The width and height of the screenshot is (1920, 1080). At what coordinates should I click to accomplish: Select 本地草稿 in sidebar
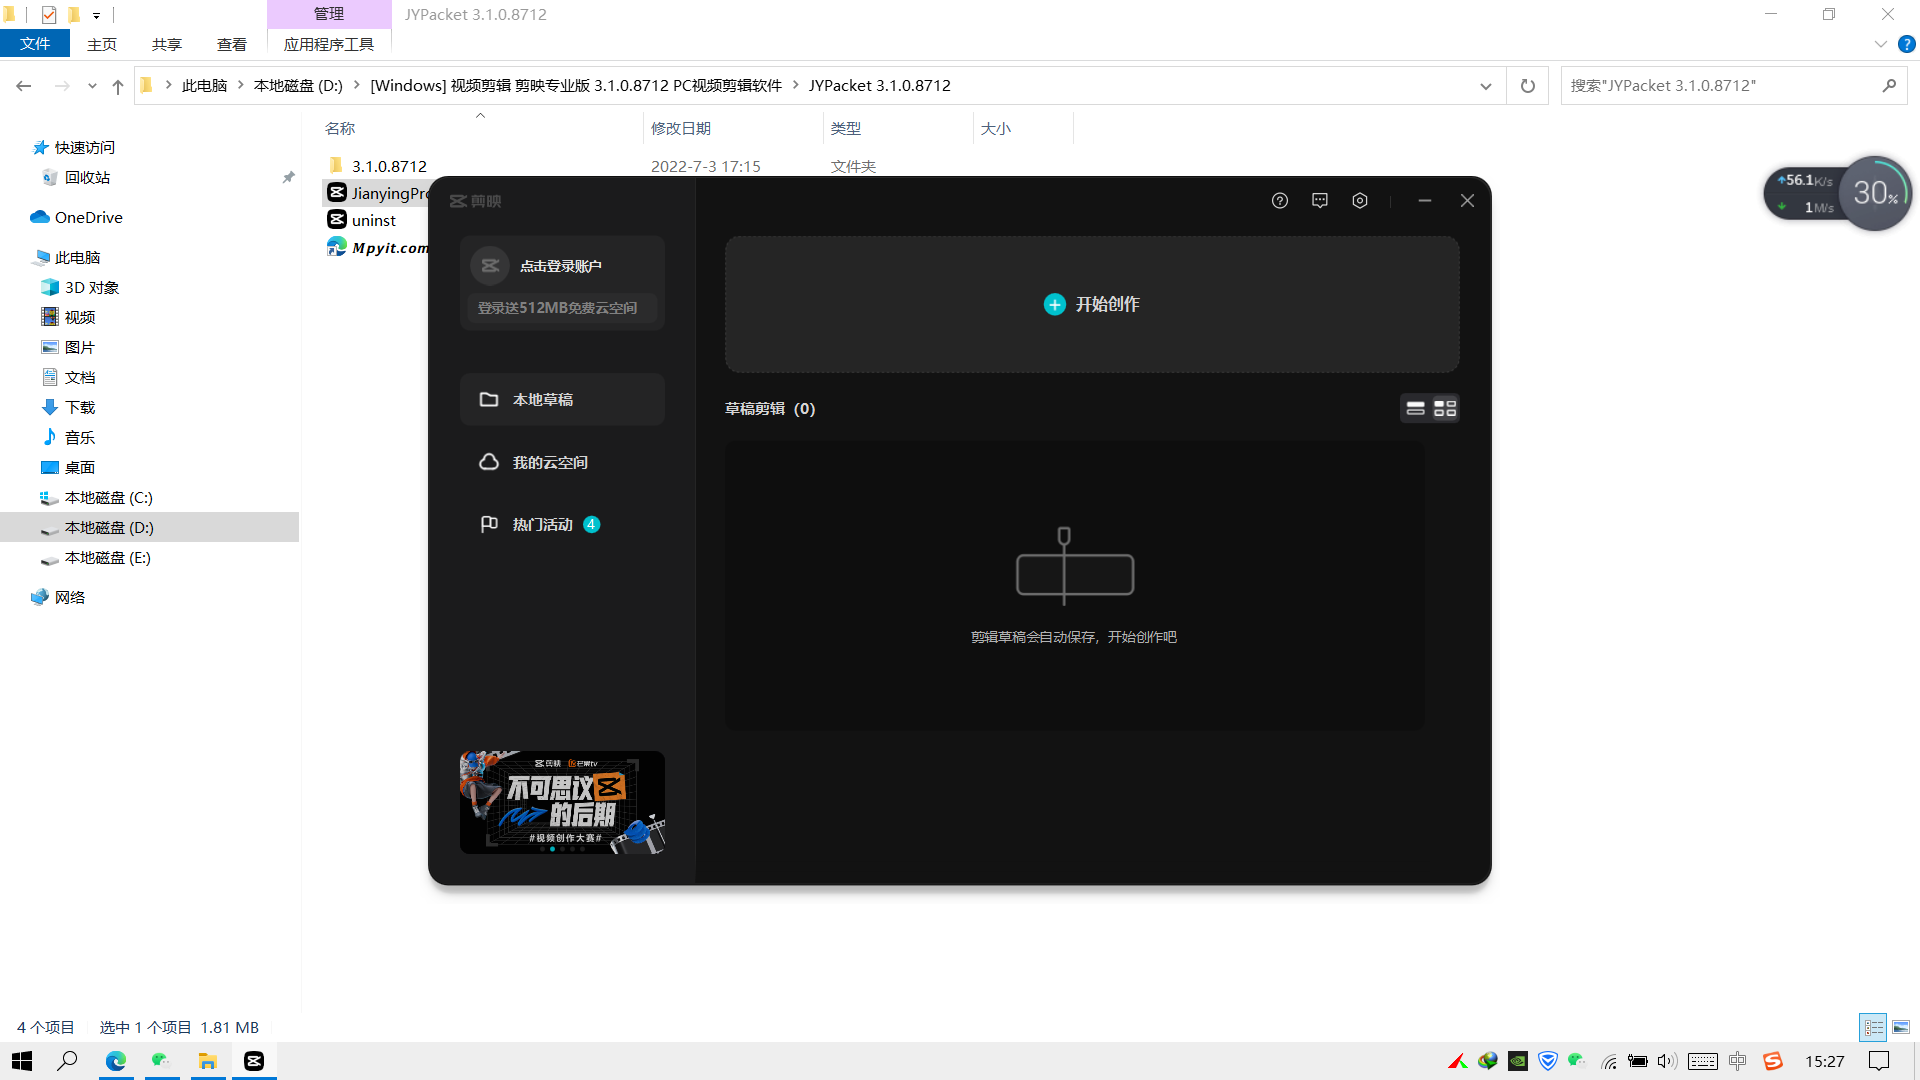(562, 399)
